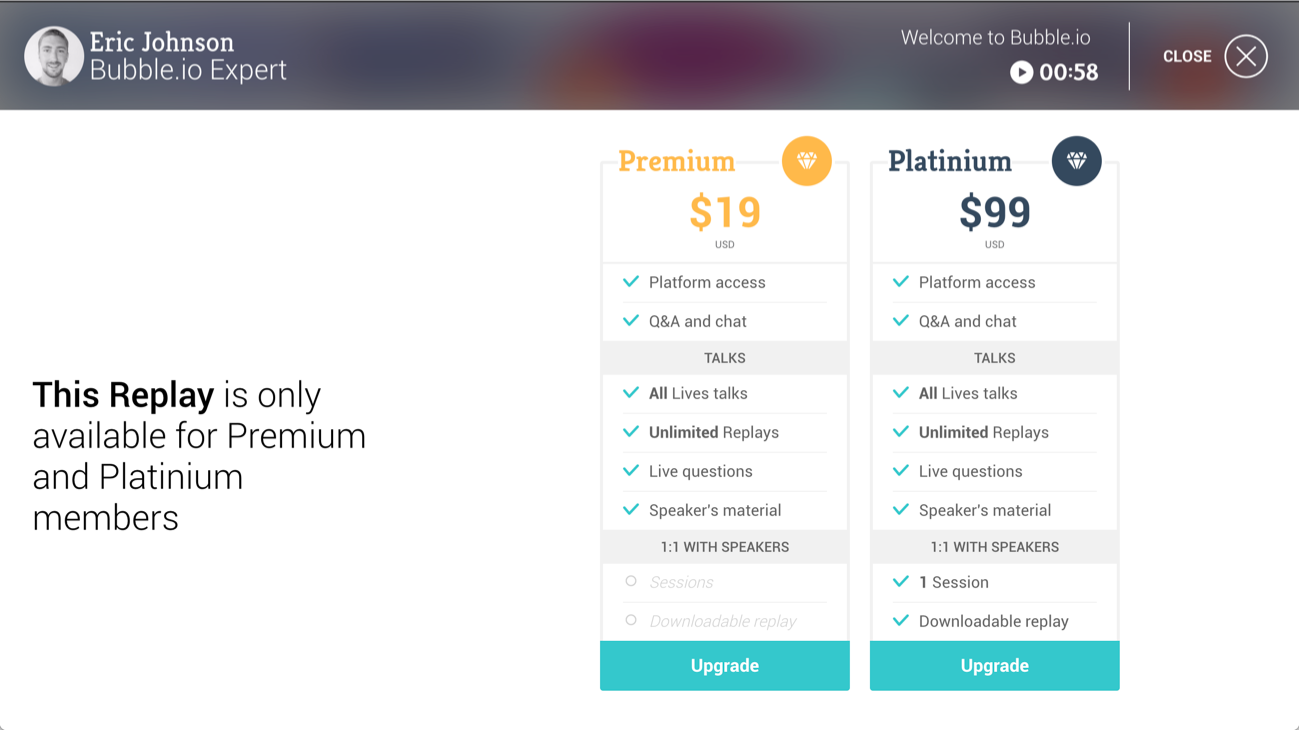Upgrade to the Premium plan
1299x730 pixels.
(x=724, y=666)
